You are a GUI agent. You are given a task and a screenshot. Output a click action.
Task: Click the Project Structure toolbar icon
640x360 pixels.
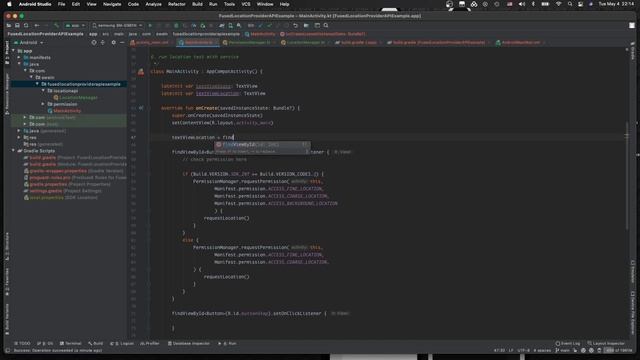pyautogui.click(x=317, y=25)
